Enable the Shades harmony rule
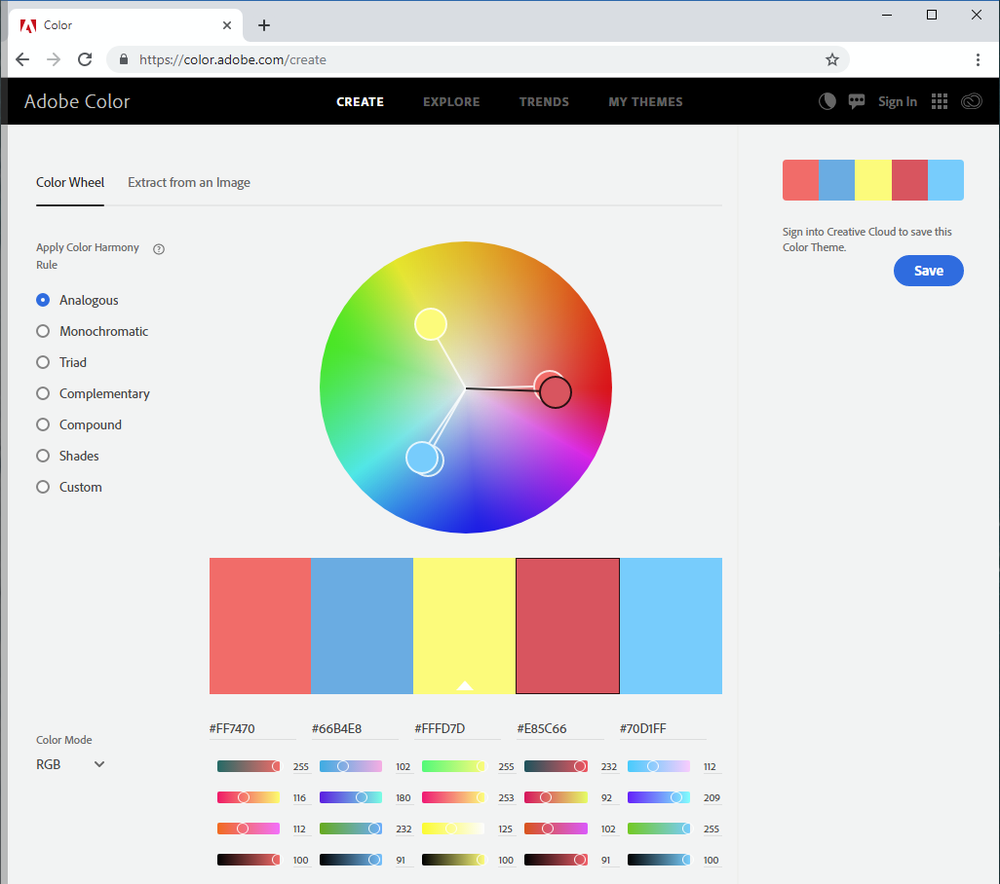This screenshot has height=884, width=1000. [43, 456]
